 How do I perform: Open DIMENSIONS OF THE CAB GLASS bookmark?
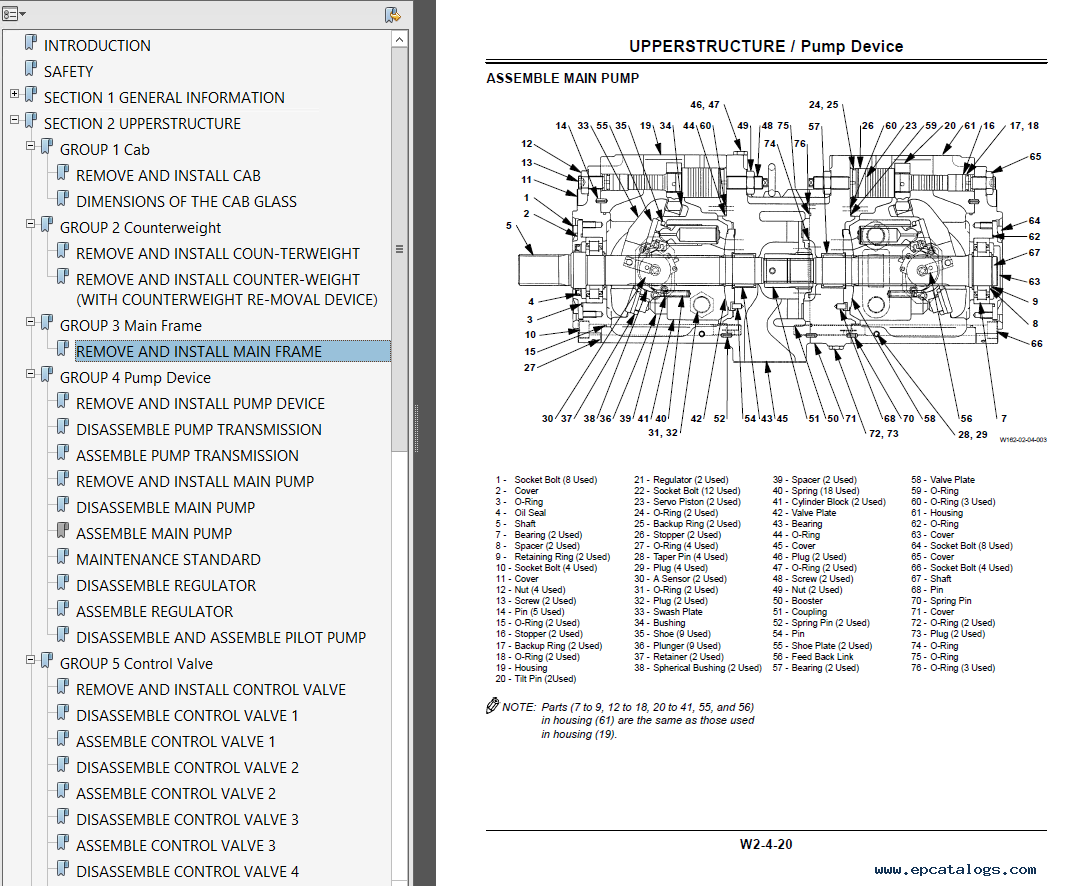coord(186,202)
